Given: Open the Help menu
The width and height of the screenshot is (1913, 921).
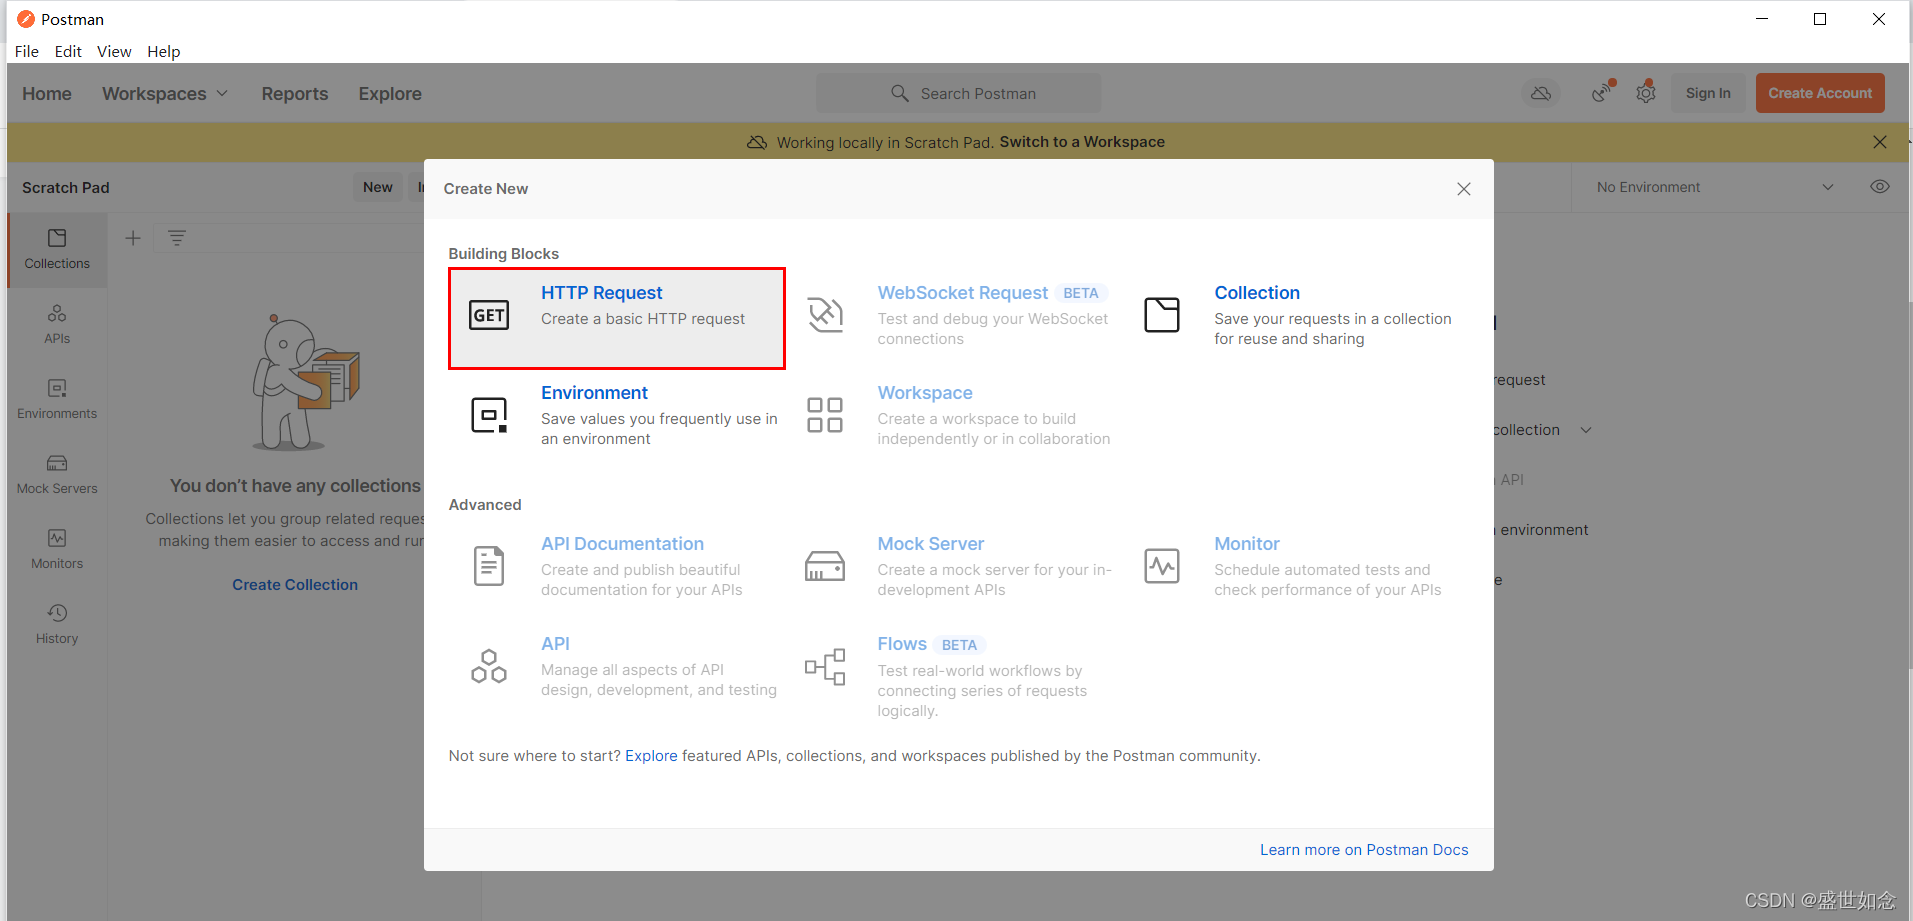Looking at the screenshot, I should 164,51.
